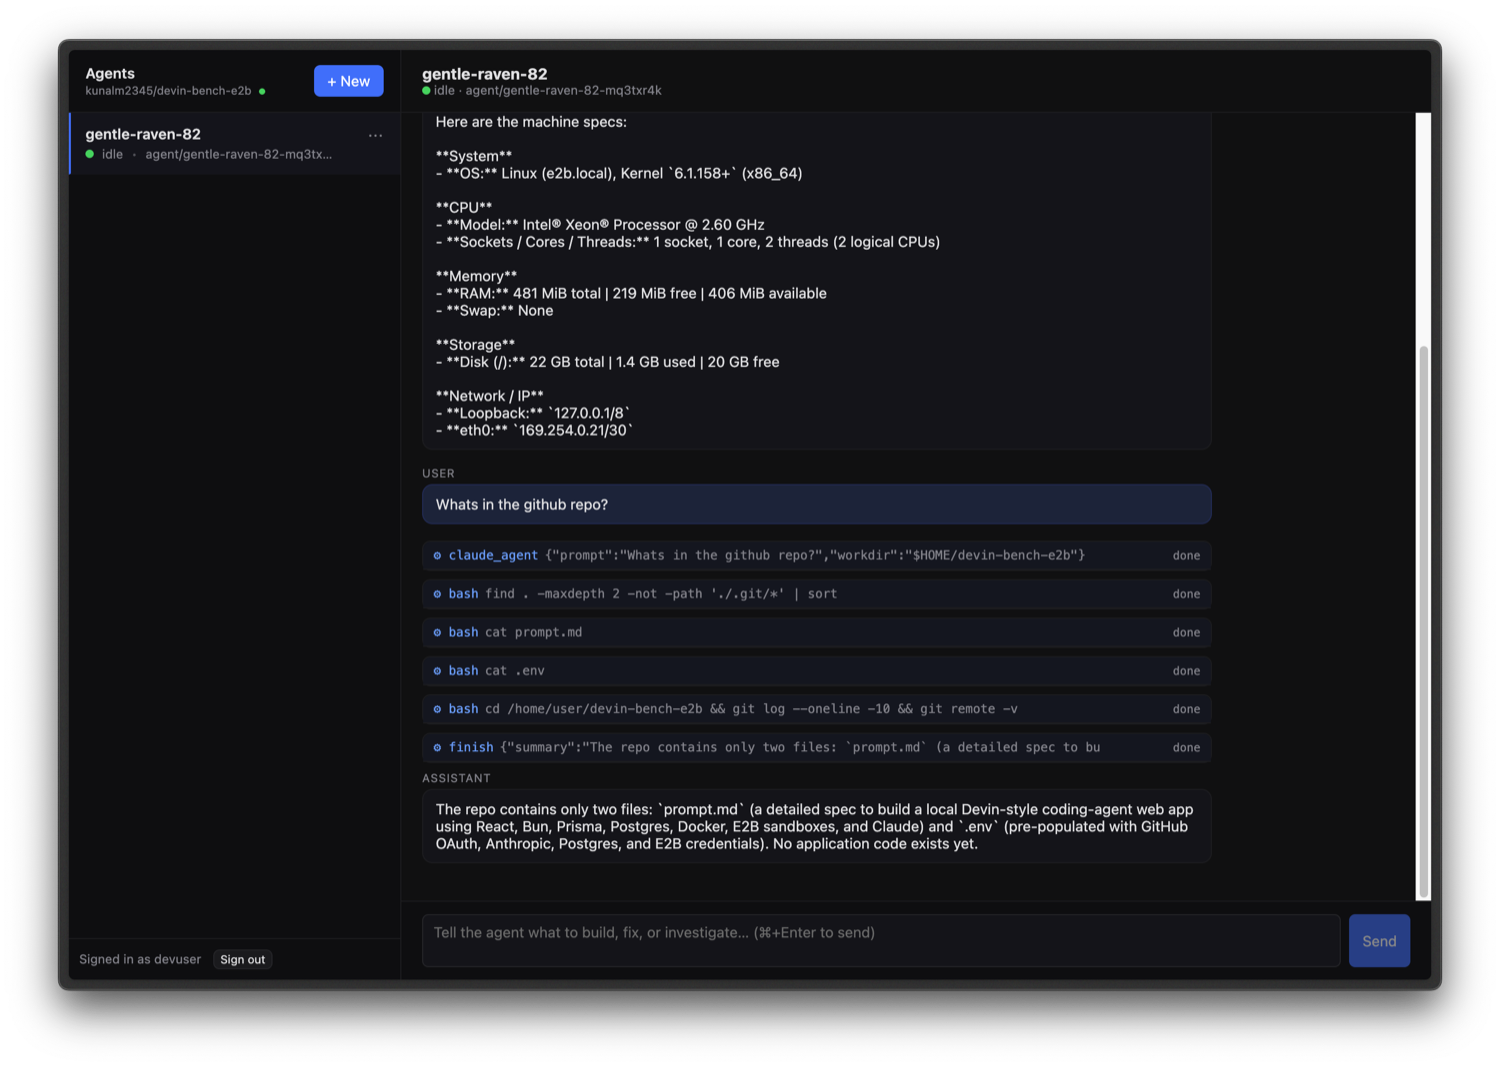Expand the bash find -maxdepth row
Viewport: 1500px width, 1067px height.
816,594
